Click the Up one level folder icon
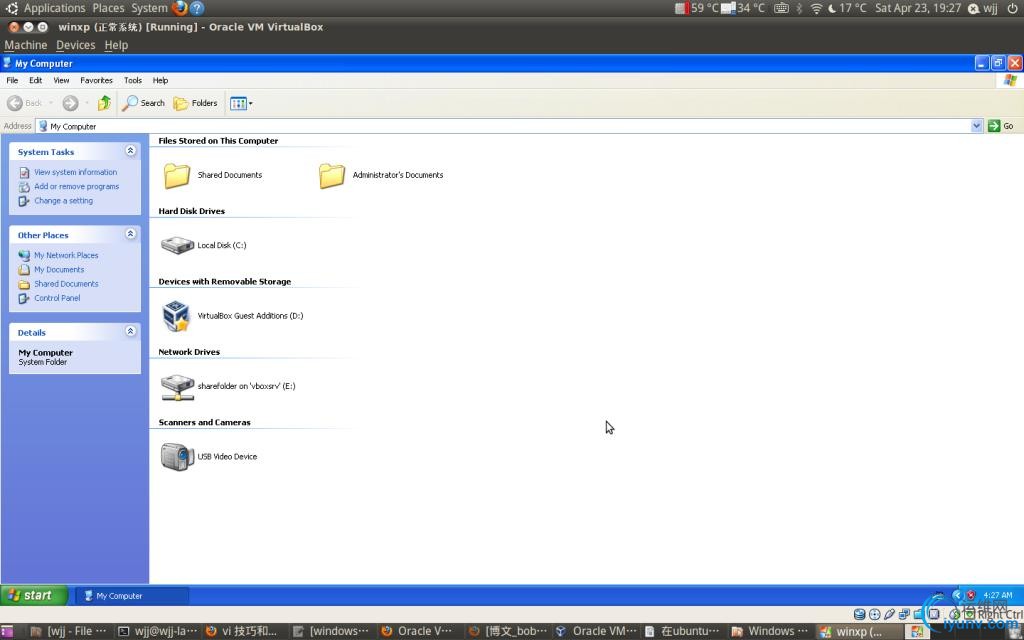The height and width of the screenshot is (640, 1024). [x=104, y=103]
